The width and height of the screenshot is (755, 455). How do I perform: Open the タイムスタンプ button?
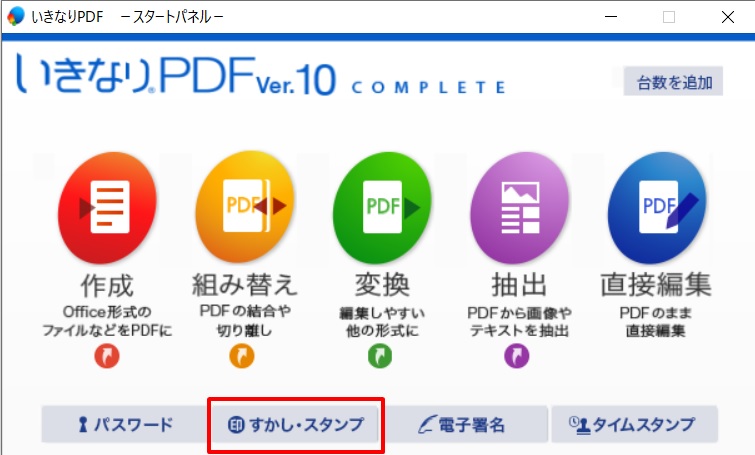pos(635,424)
